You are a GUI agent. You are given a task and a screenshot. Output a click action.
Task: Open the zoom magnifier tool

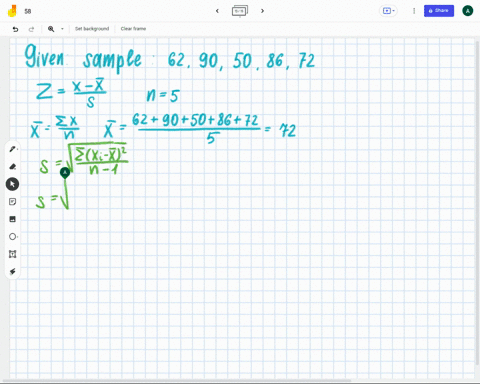click(51, 29)
